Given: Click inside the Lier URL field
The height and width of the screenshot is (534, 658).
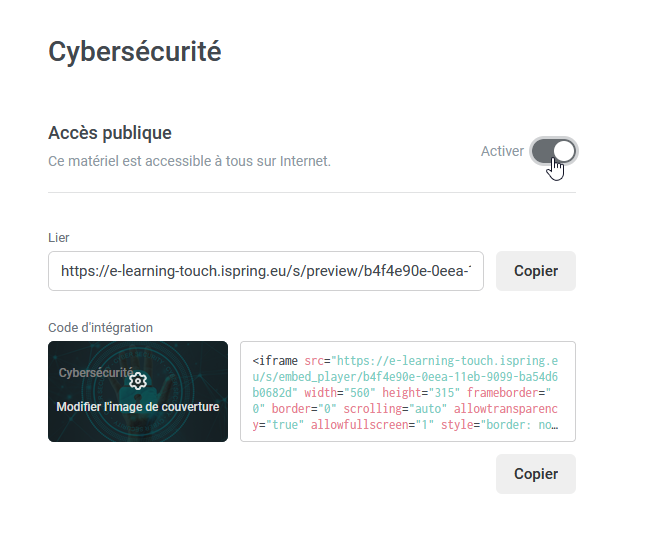Looking at the screenshot, I should pyautogui.click(x=266, y=271).
